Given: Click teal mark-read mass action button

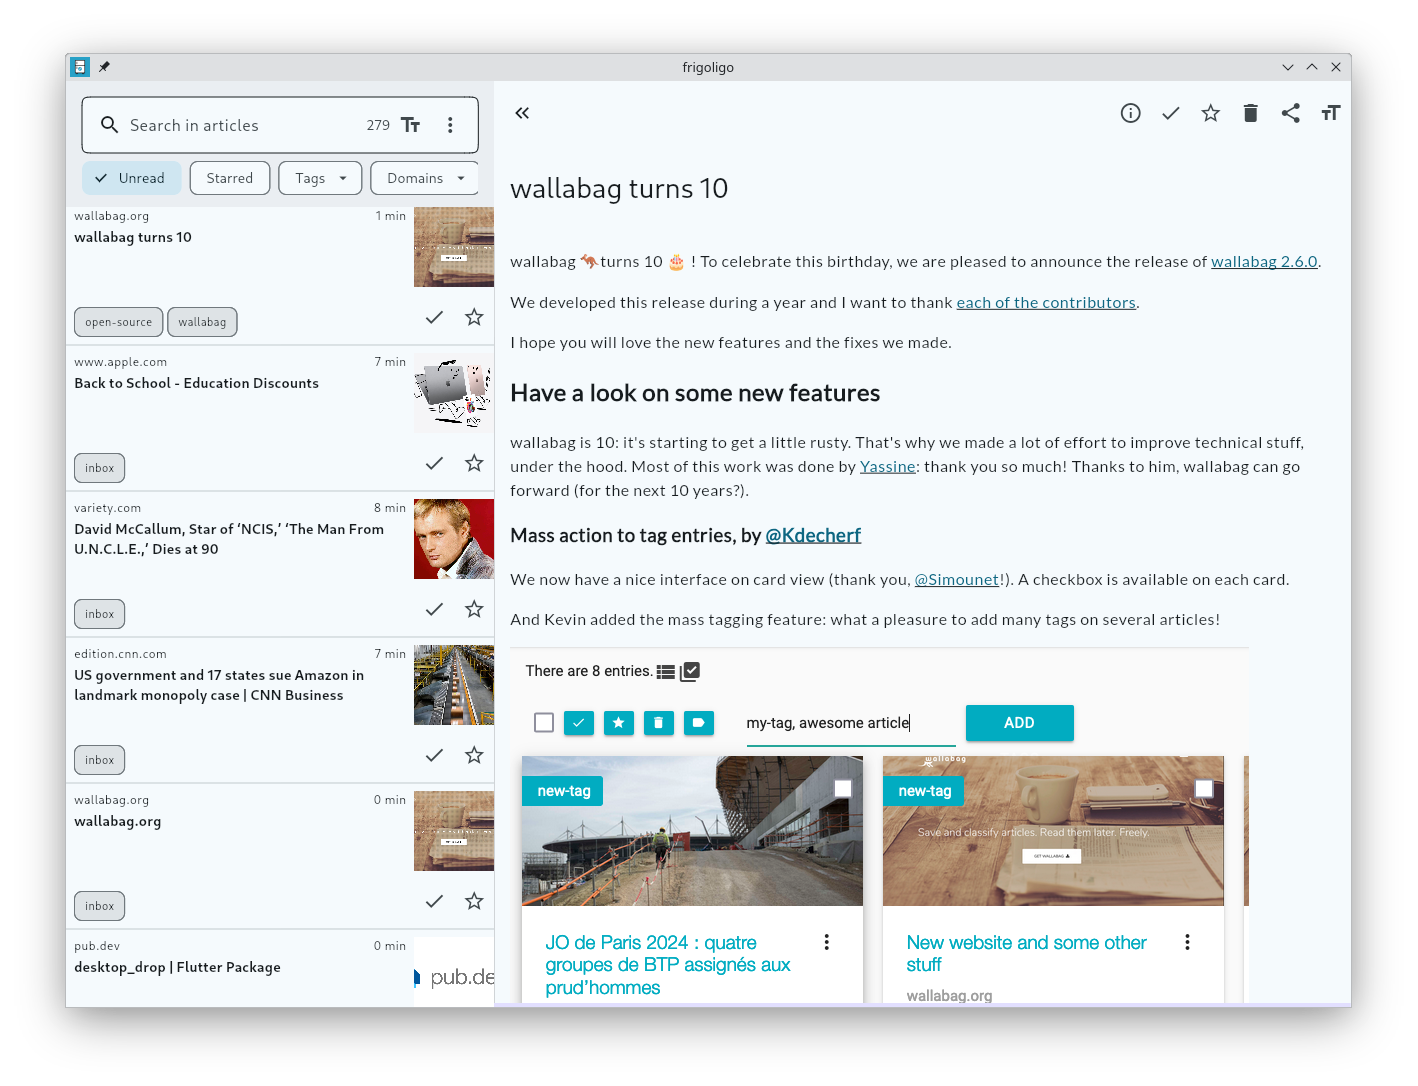Looking at the screenshot, I should [x=579, y=722].
